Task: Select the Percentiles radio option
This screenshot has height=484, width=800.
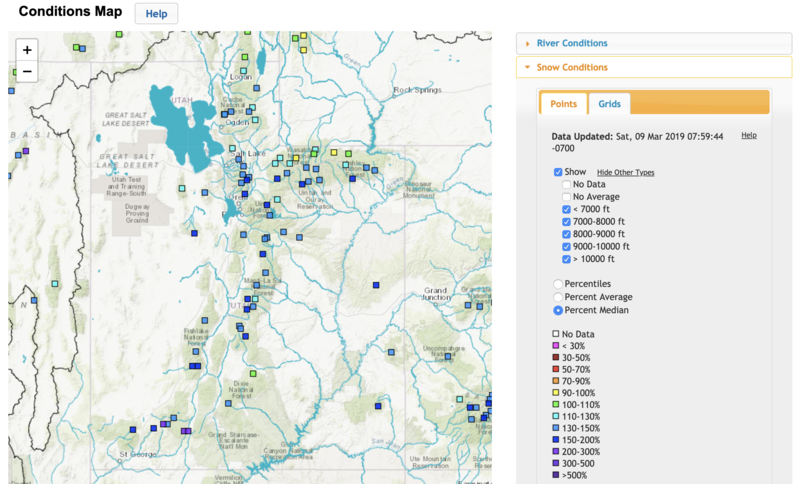Action: (558, 284)
